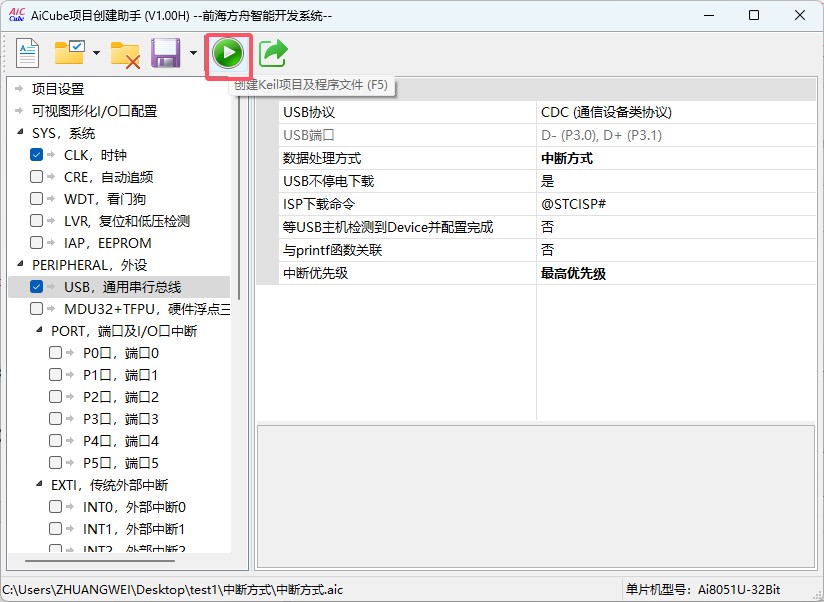Open dropdown arrow next to save icon
Viewport: 824px width, 602px height.
point(193,53)
